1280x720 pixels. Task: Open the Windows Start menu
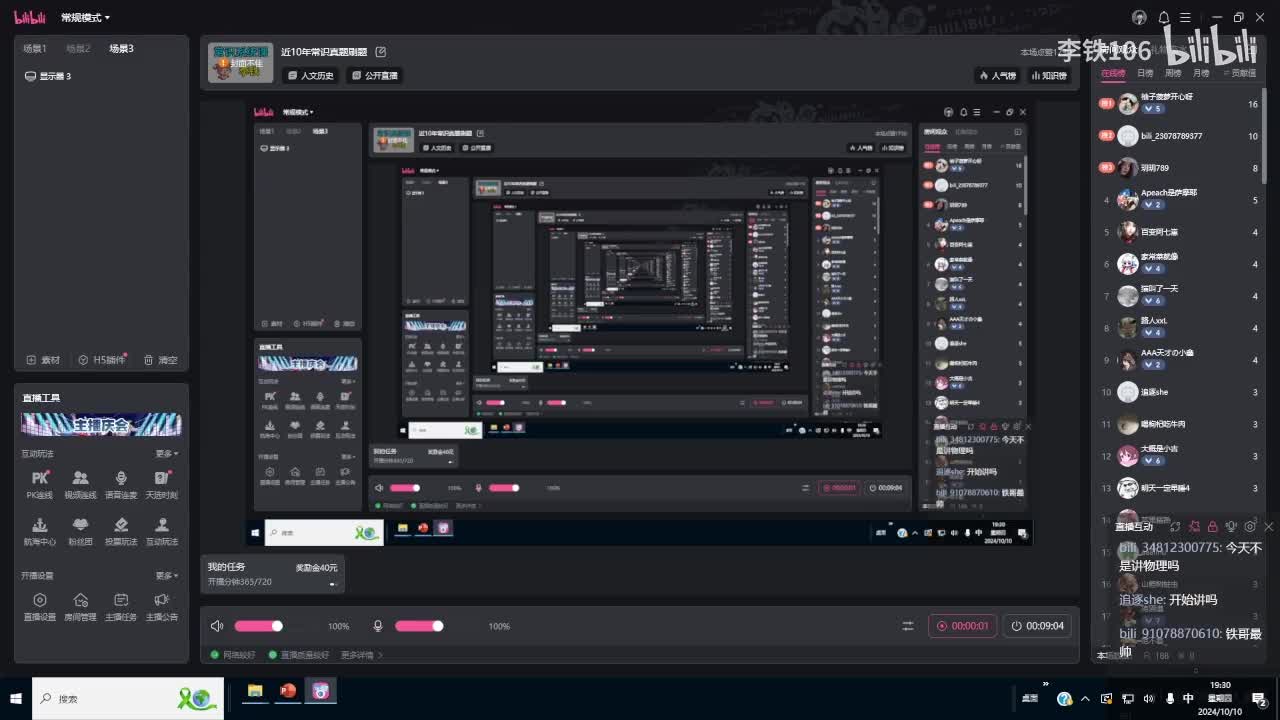click(16, 698)
